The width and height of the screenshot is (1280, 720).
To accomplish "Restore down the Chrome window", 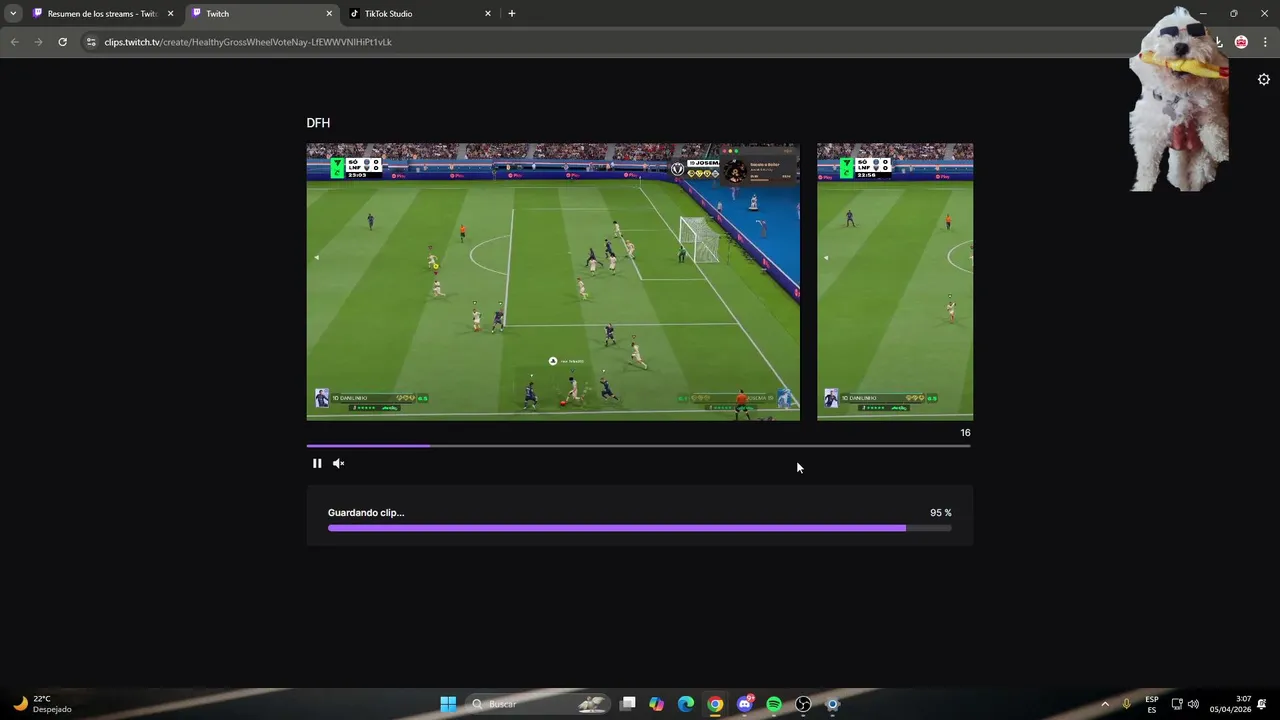I will [x=1234, y=14].
